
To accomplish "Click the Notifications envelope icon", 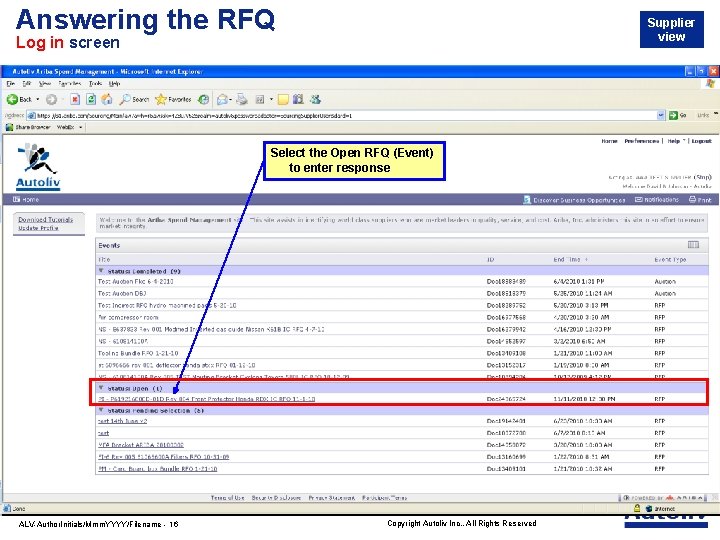I will coord(639,200).
